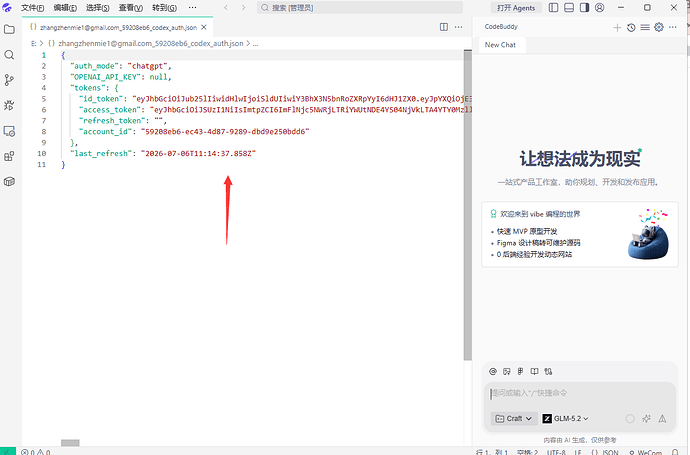Open CodeBuddy panel more actions ellipsis
This screenshot has height=455, width=690.
[672, 27]
